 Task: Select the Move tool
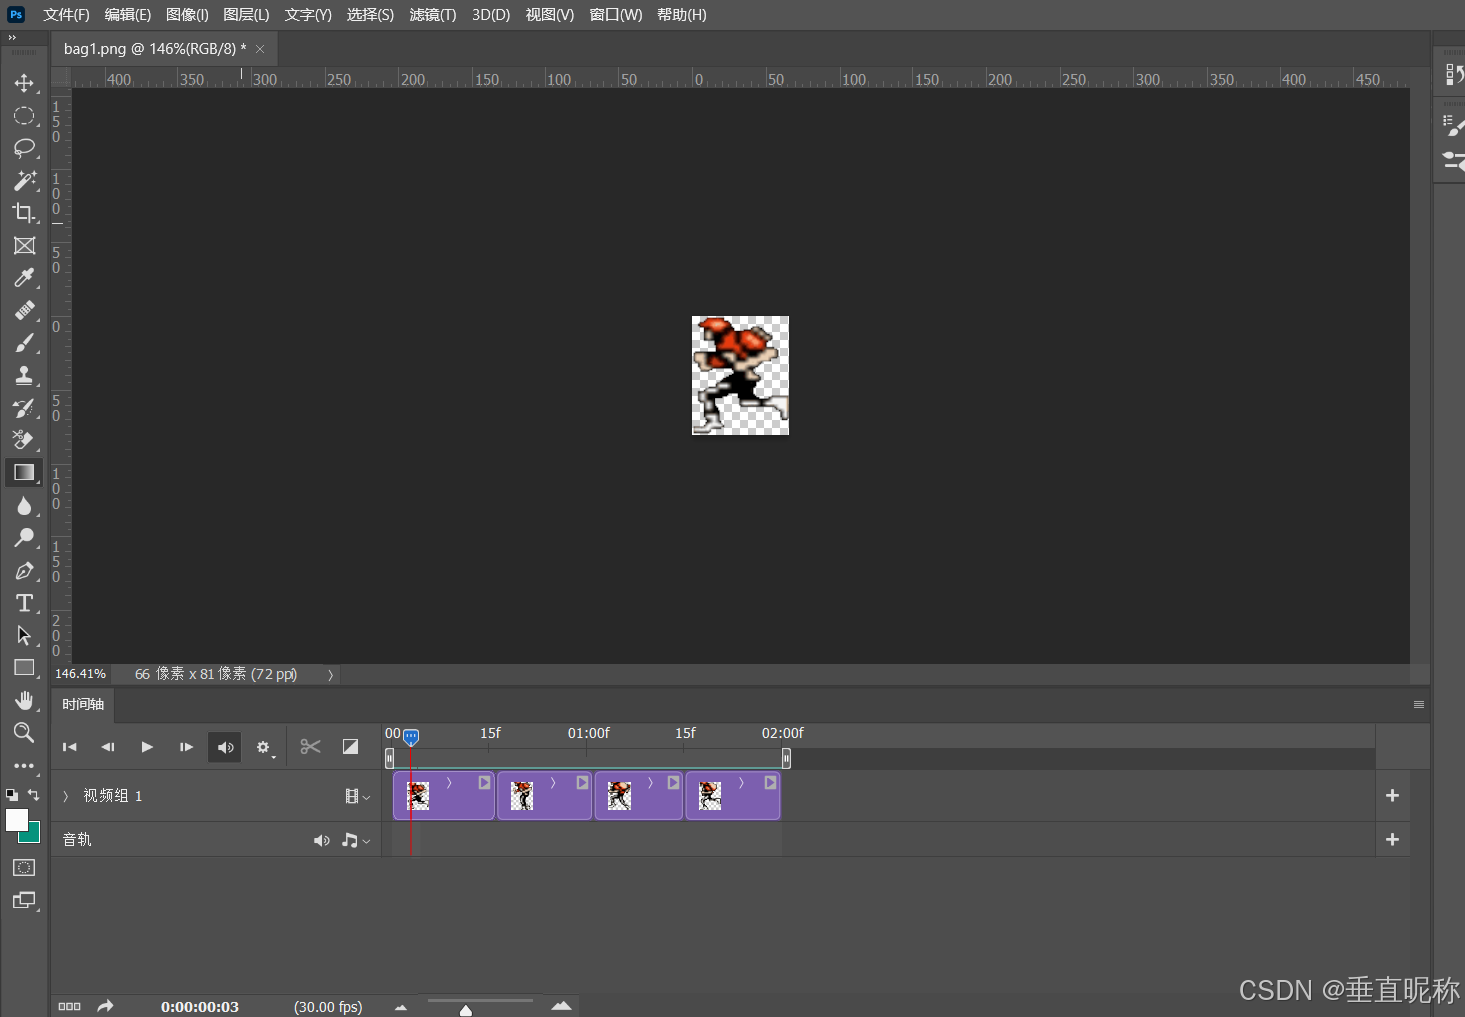(x=24, y=83)
